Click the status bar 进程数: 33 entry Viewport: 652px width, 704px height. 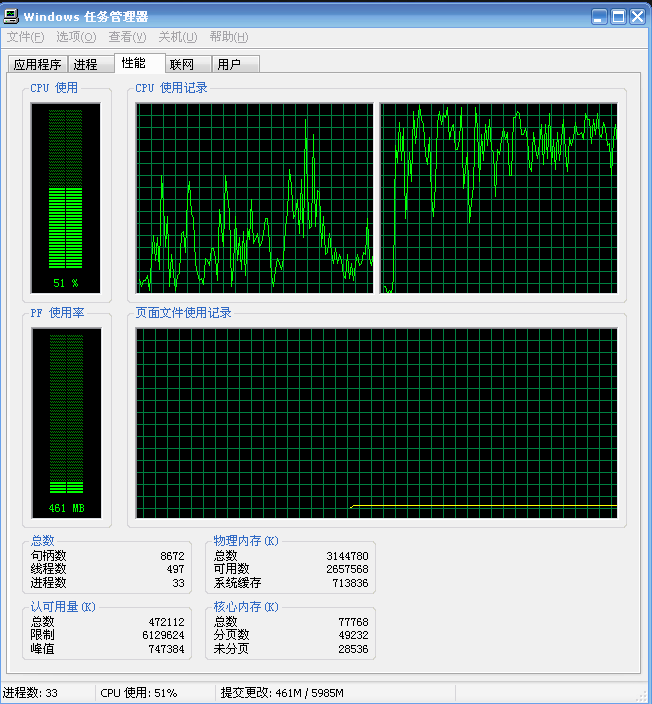(31, 693)
